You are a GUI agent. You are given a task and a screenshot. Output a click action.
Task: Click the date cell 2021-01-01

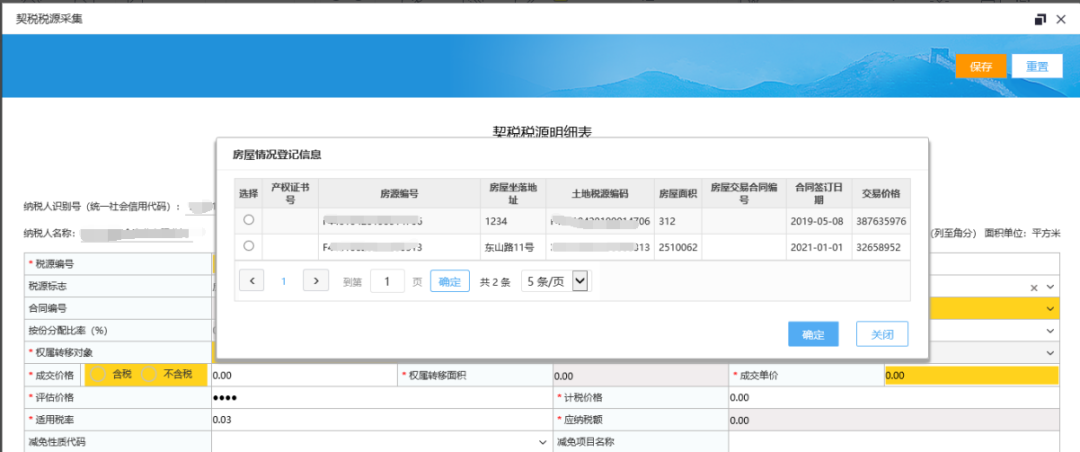coord(819,247)
